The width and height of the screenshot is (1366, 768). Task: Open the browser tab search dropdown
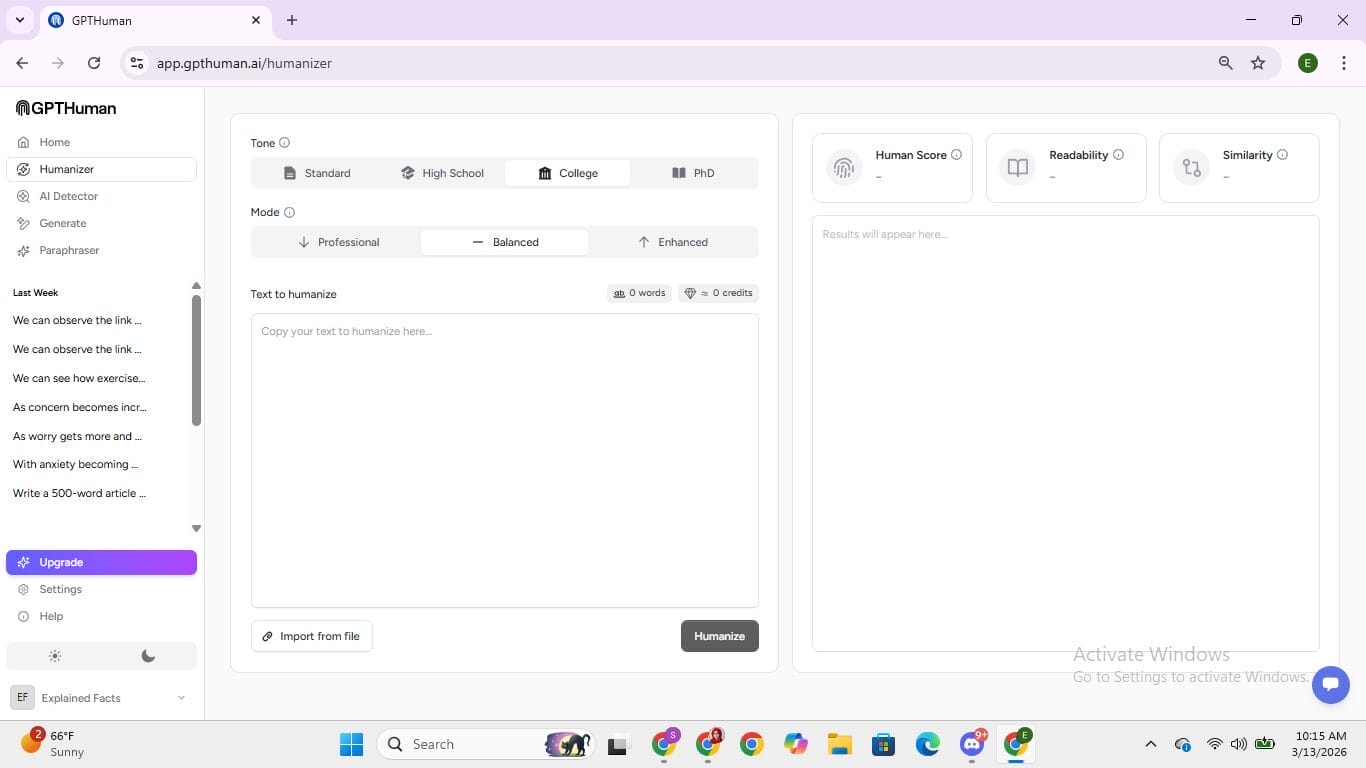(19, 20)
